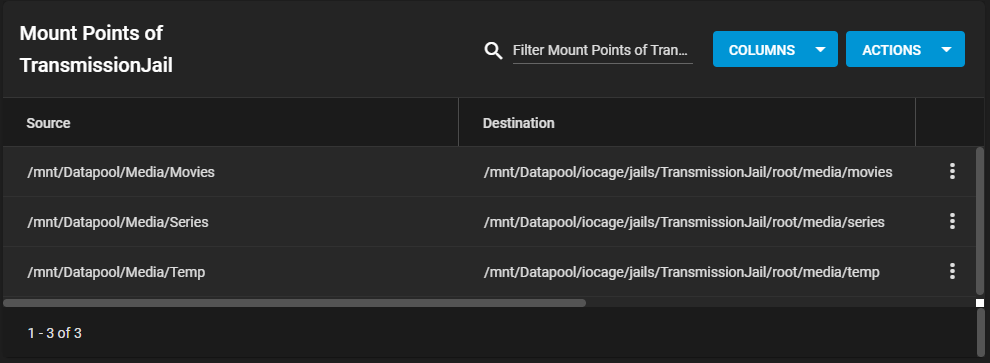Click the search magnifier icon
The width and height of the screenshot is (990, 363).
click(493, 51)
